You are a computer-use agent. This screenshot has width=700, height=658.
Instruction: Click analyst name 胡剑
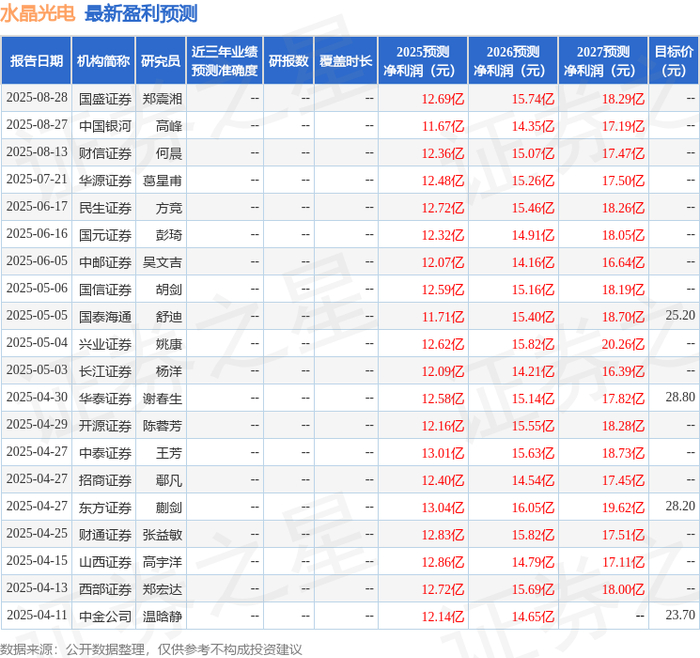click(x=169, y=289)
